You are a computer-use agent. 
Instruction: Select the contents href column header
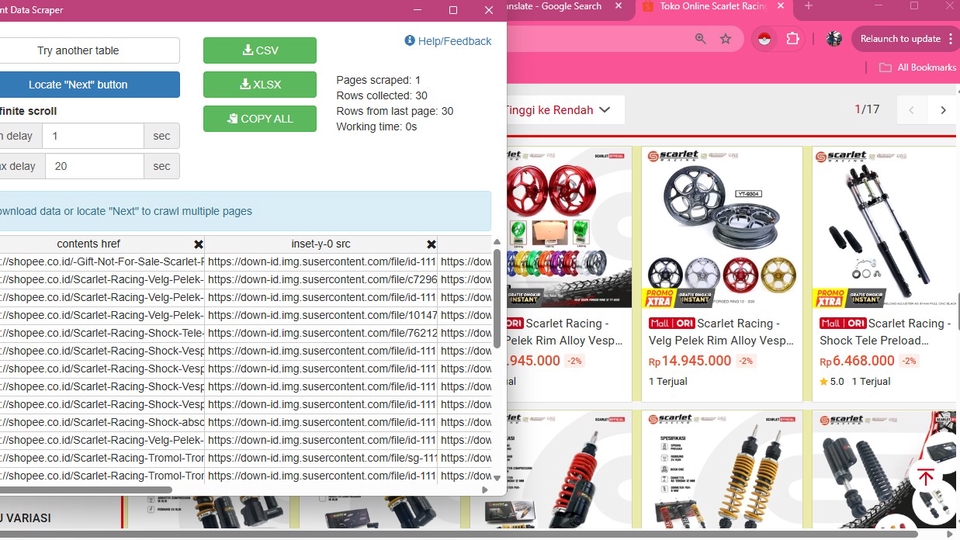[89, 244]
